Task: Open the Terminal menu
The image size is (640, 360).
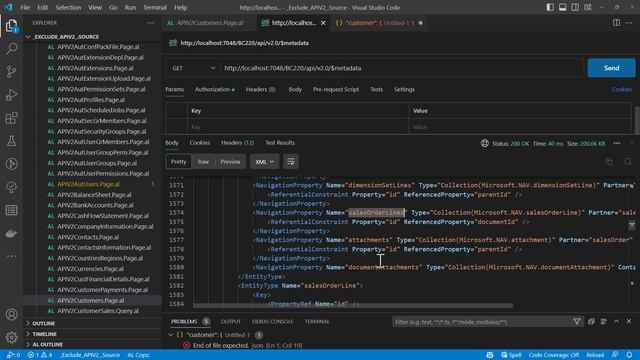Action: coord(155,7)
